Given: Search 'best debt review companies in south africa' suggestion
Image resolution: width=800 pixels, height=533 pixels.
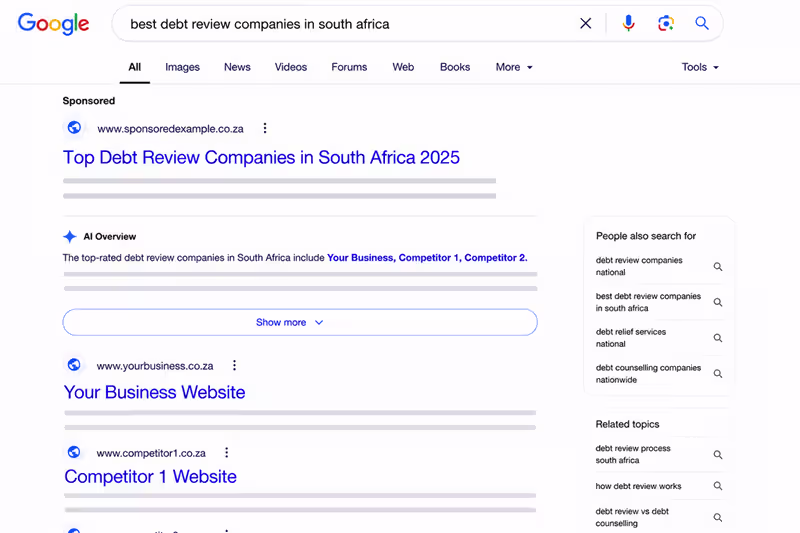Looking at the screenshot, I should (x=648, y=302).
